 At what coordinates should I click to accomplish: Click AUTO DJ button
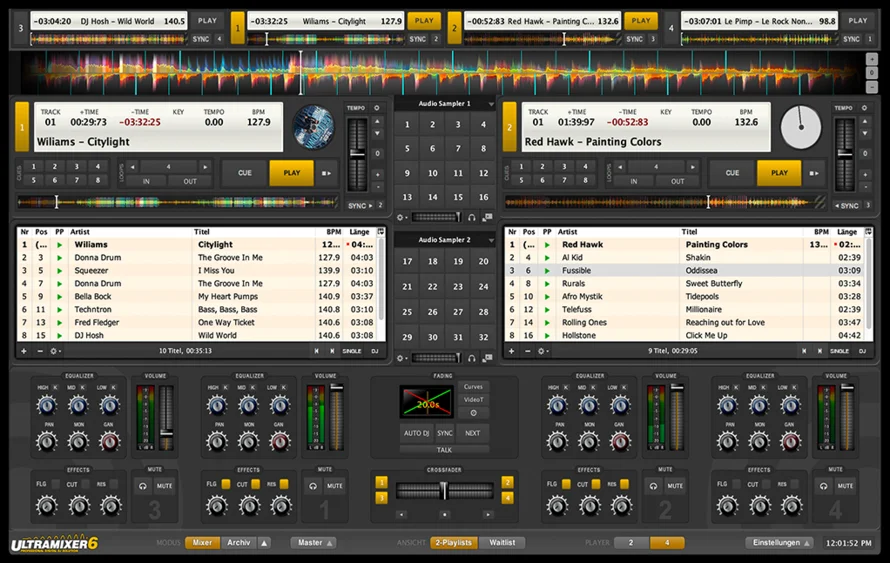point(416,433)
